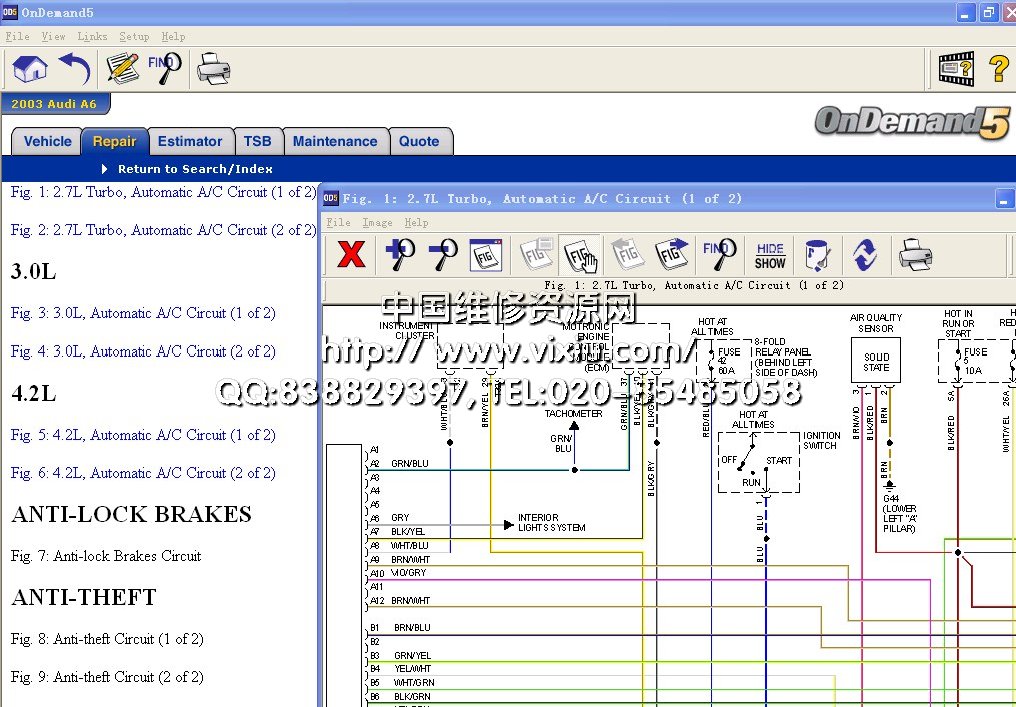1016x707 pixels.
Task: Open the video tutorial filmstrip icon
Action: click(x=955, y=69)
